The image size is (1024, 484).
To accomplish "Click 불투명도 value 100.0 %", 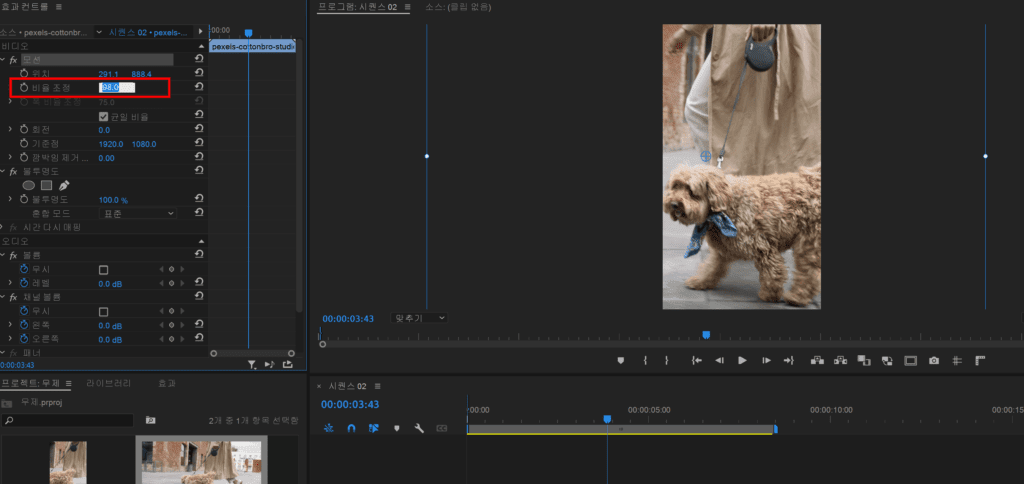I will [x=113, y=200].
